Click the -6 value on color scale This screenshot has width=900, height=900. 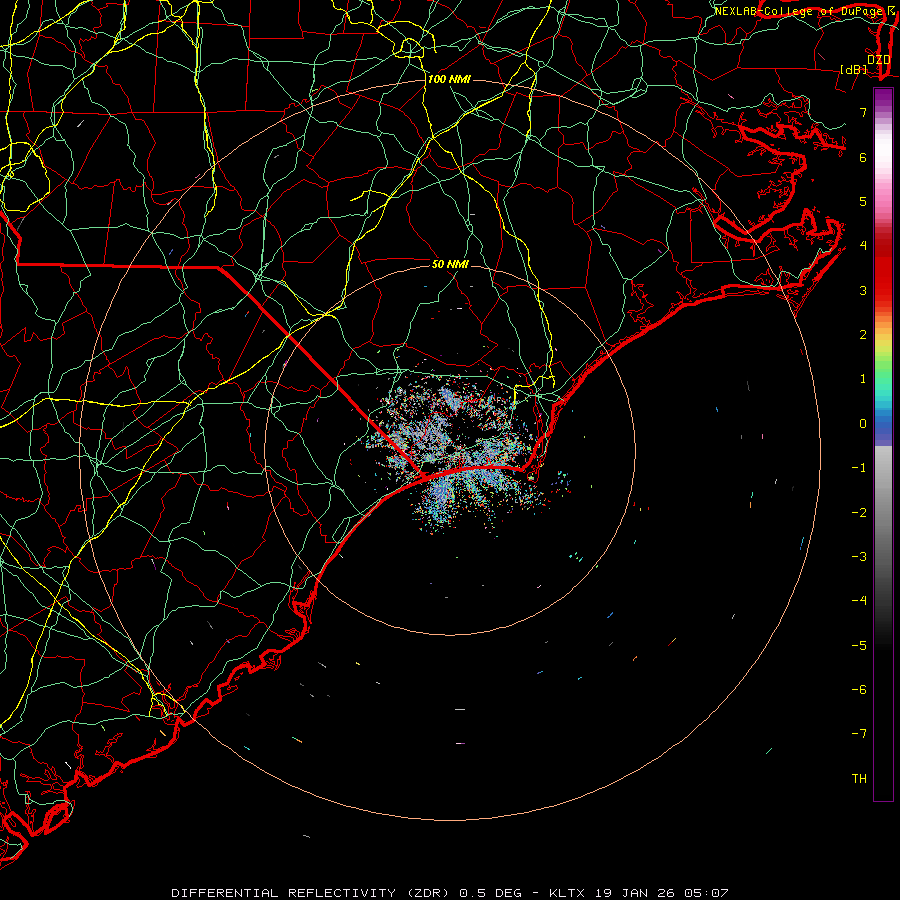859,689
